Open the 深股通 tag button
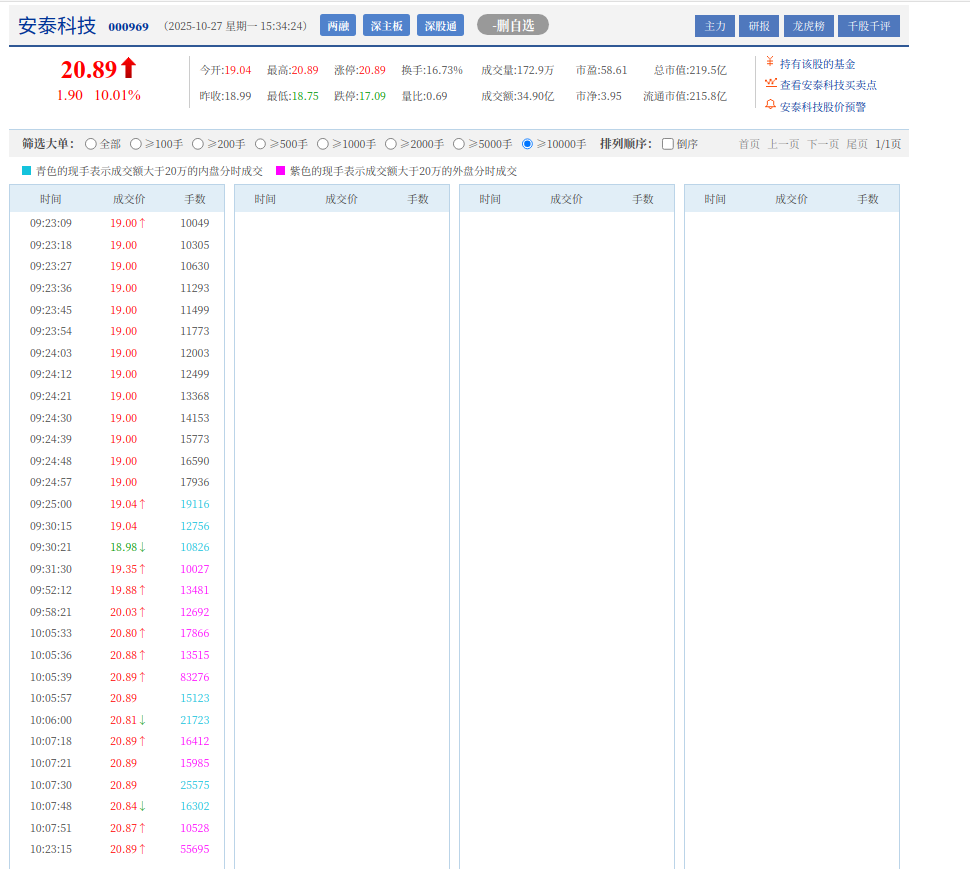 tap(440, 25)
